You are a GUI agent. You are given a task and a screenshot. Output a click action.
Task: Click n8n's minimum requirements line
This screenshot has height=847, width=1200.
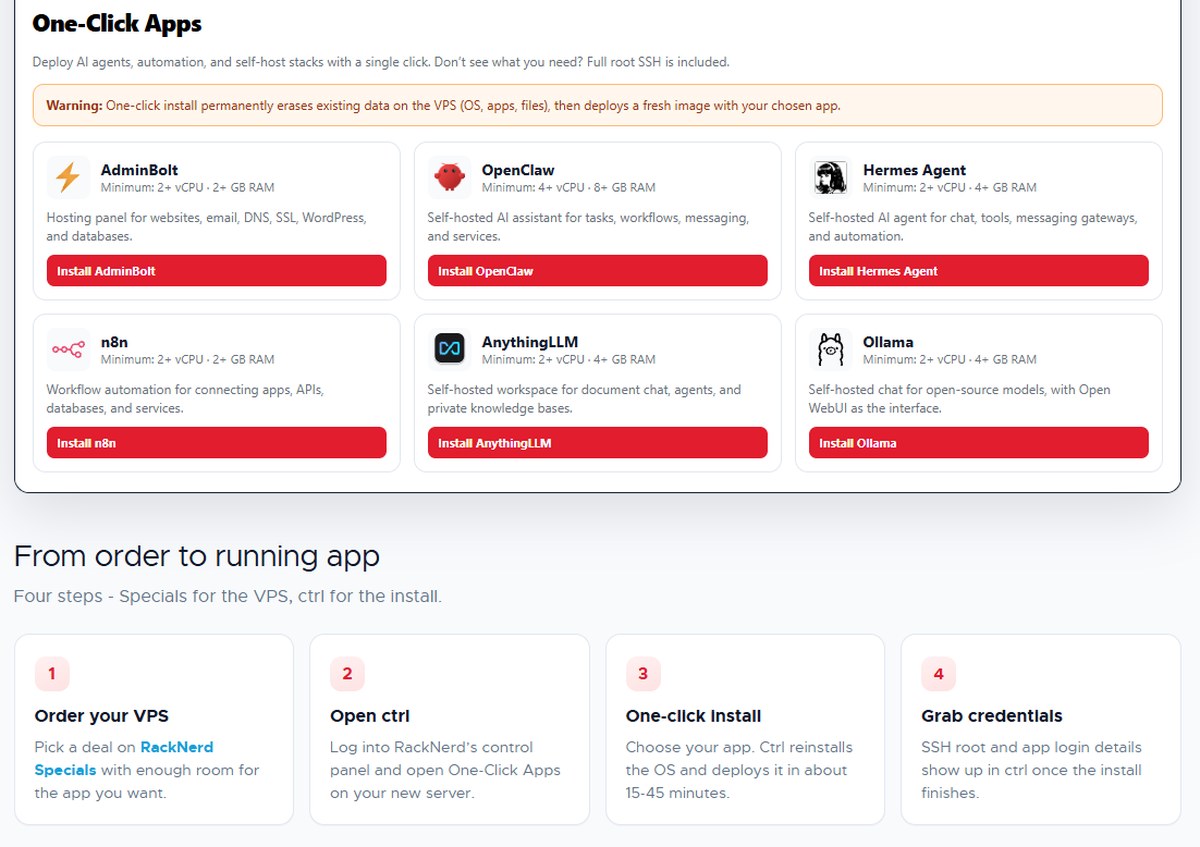(187, 359)
